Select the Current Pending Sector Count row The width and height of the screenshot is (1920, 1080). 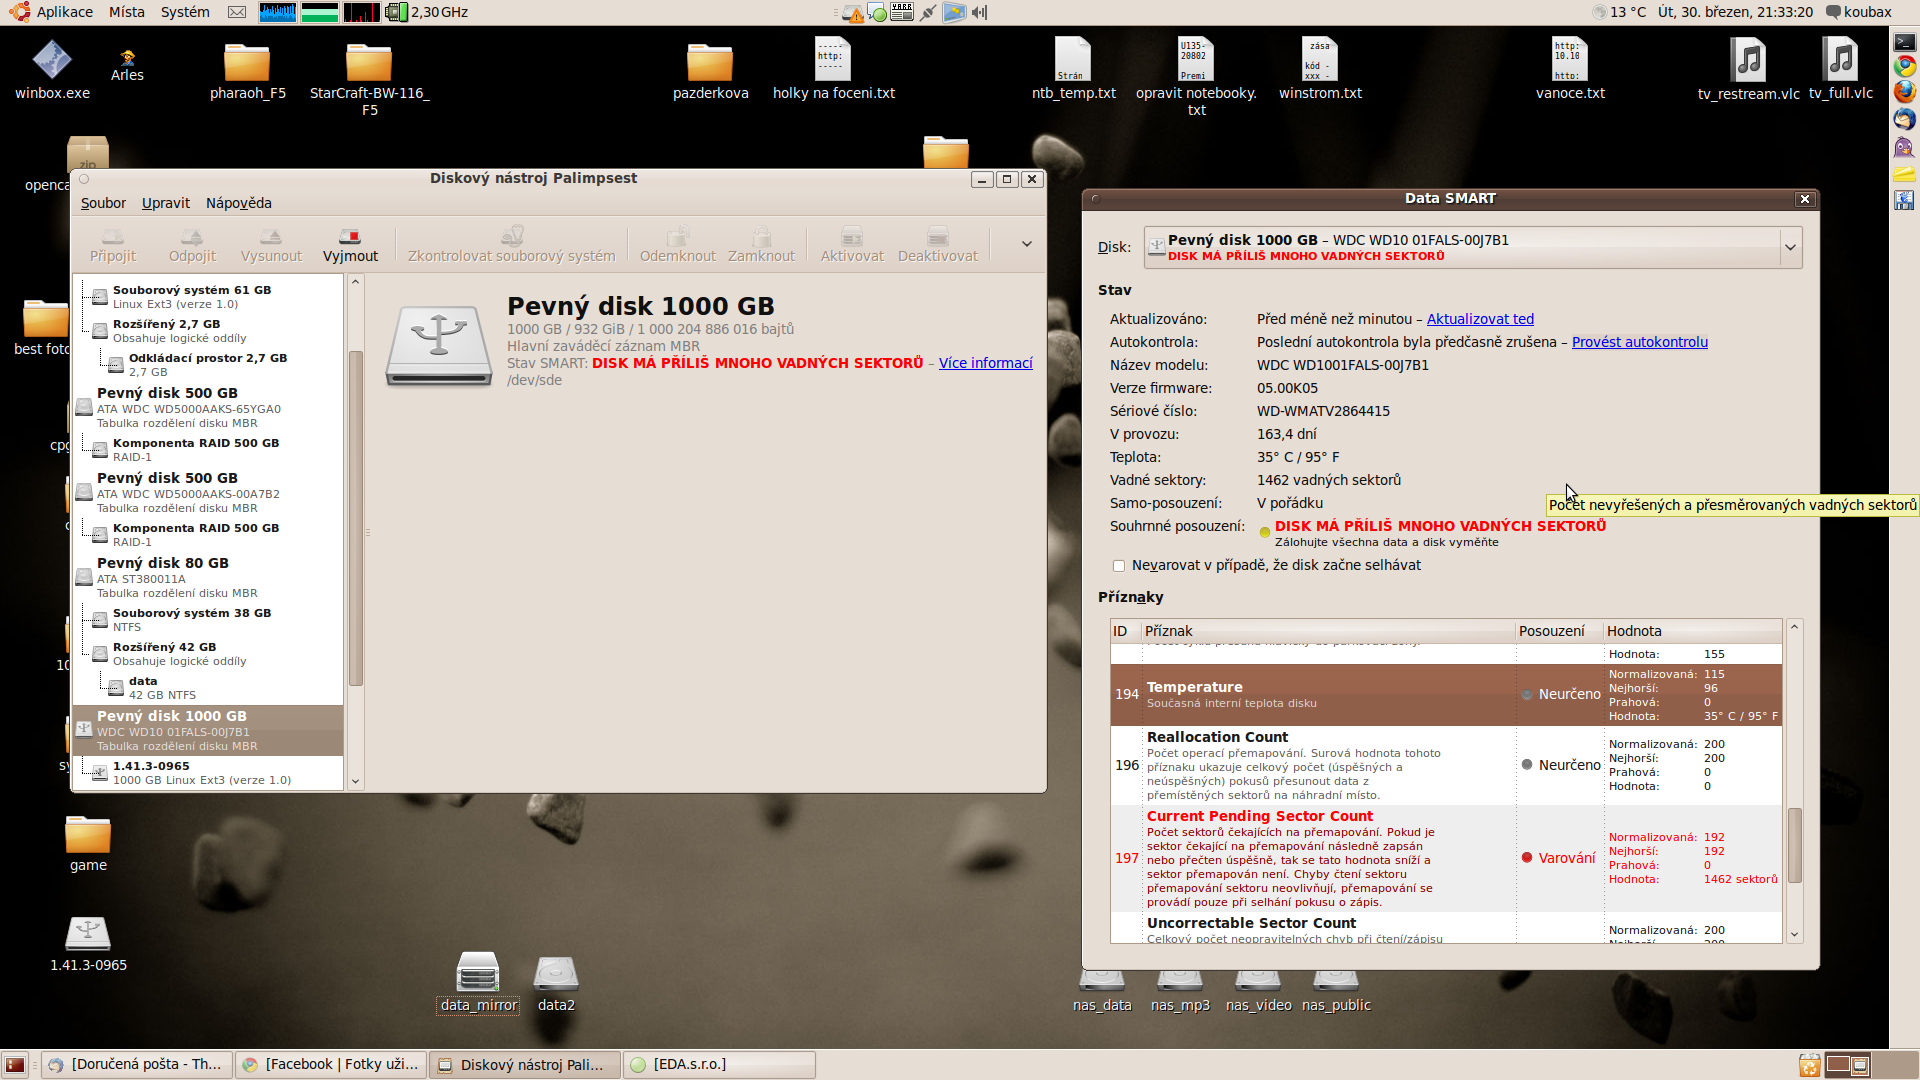(1446, 858)
